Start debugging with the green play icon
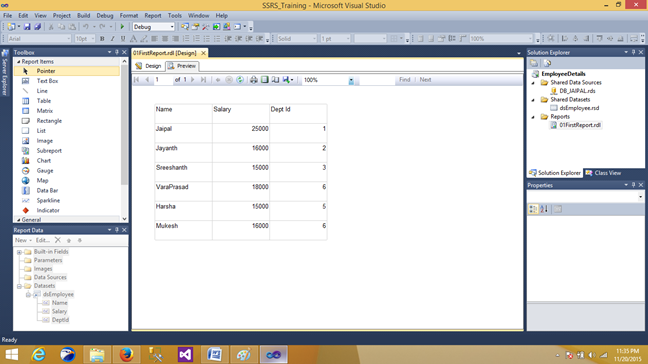 pyautogui.click(x=122, y=27)
